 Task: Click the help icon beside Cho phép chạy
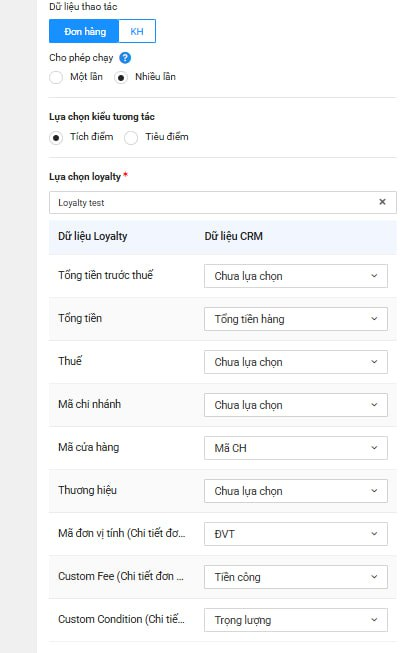point(125,57)
